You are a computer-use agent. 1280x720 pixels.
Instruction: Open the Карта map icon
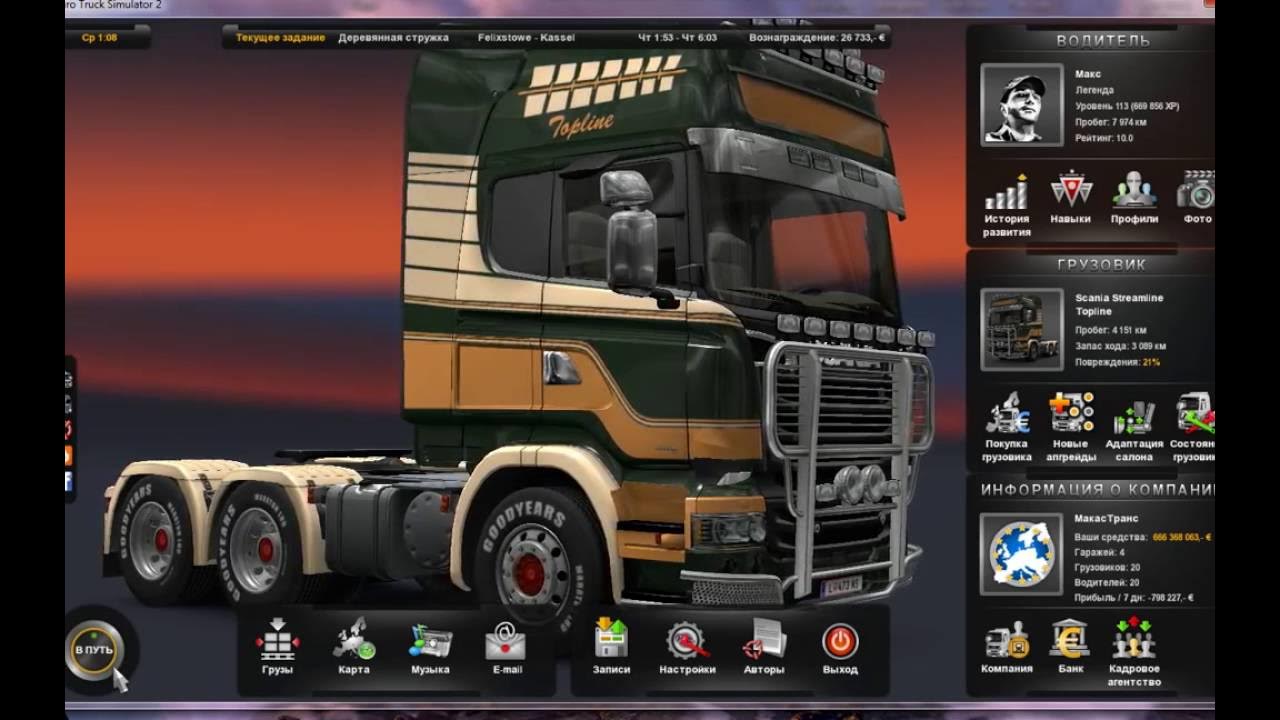pyautogui.click(x=353, y=640)
